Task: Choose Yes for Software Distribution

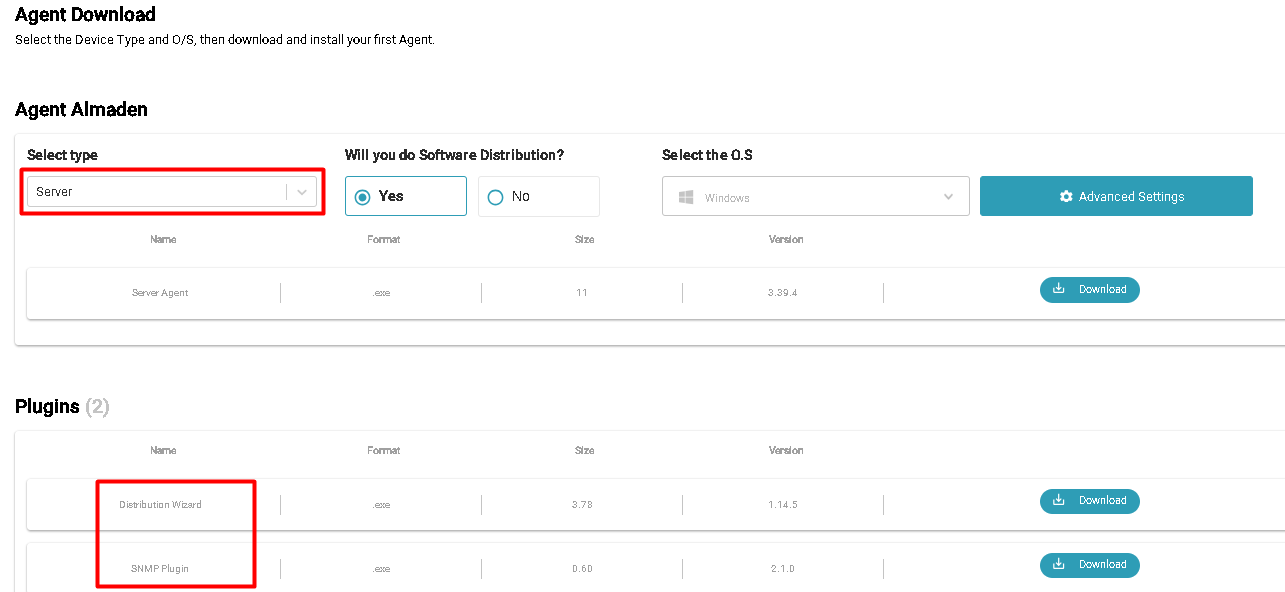Action: tap(406, 196)
